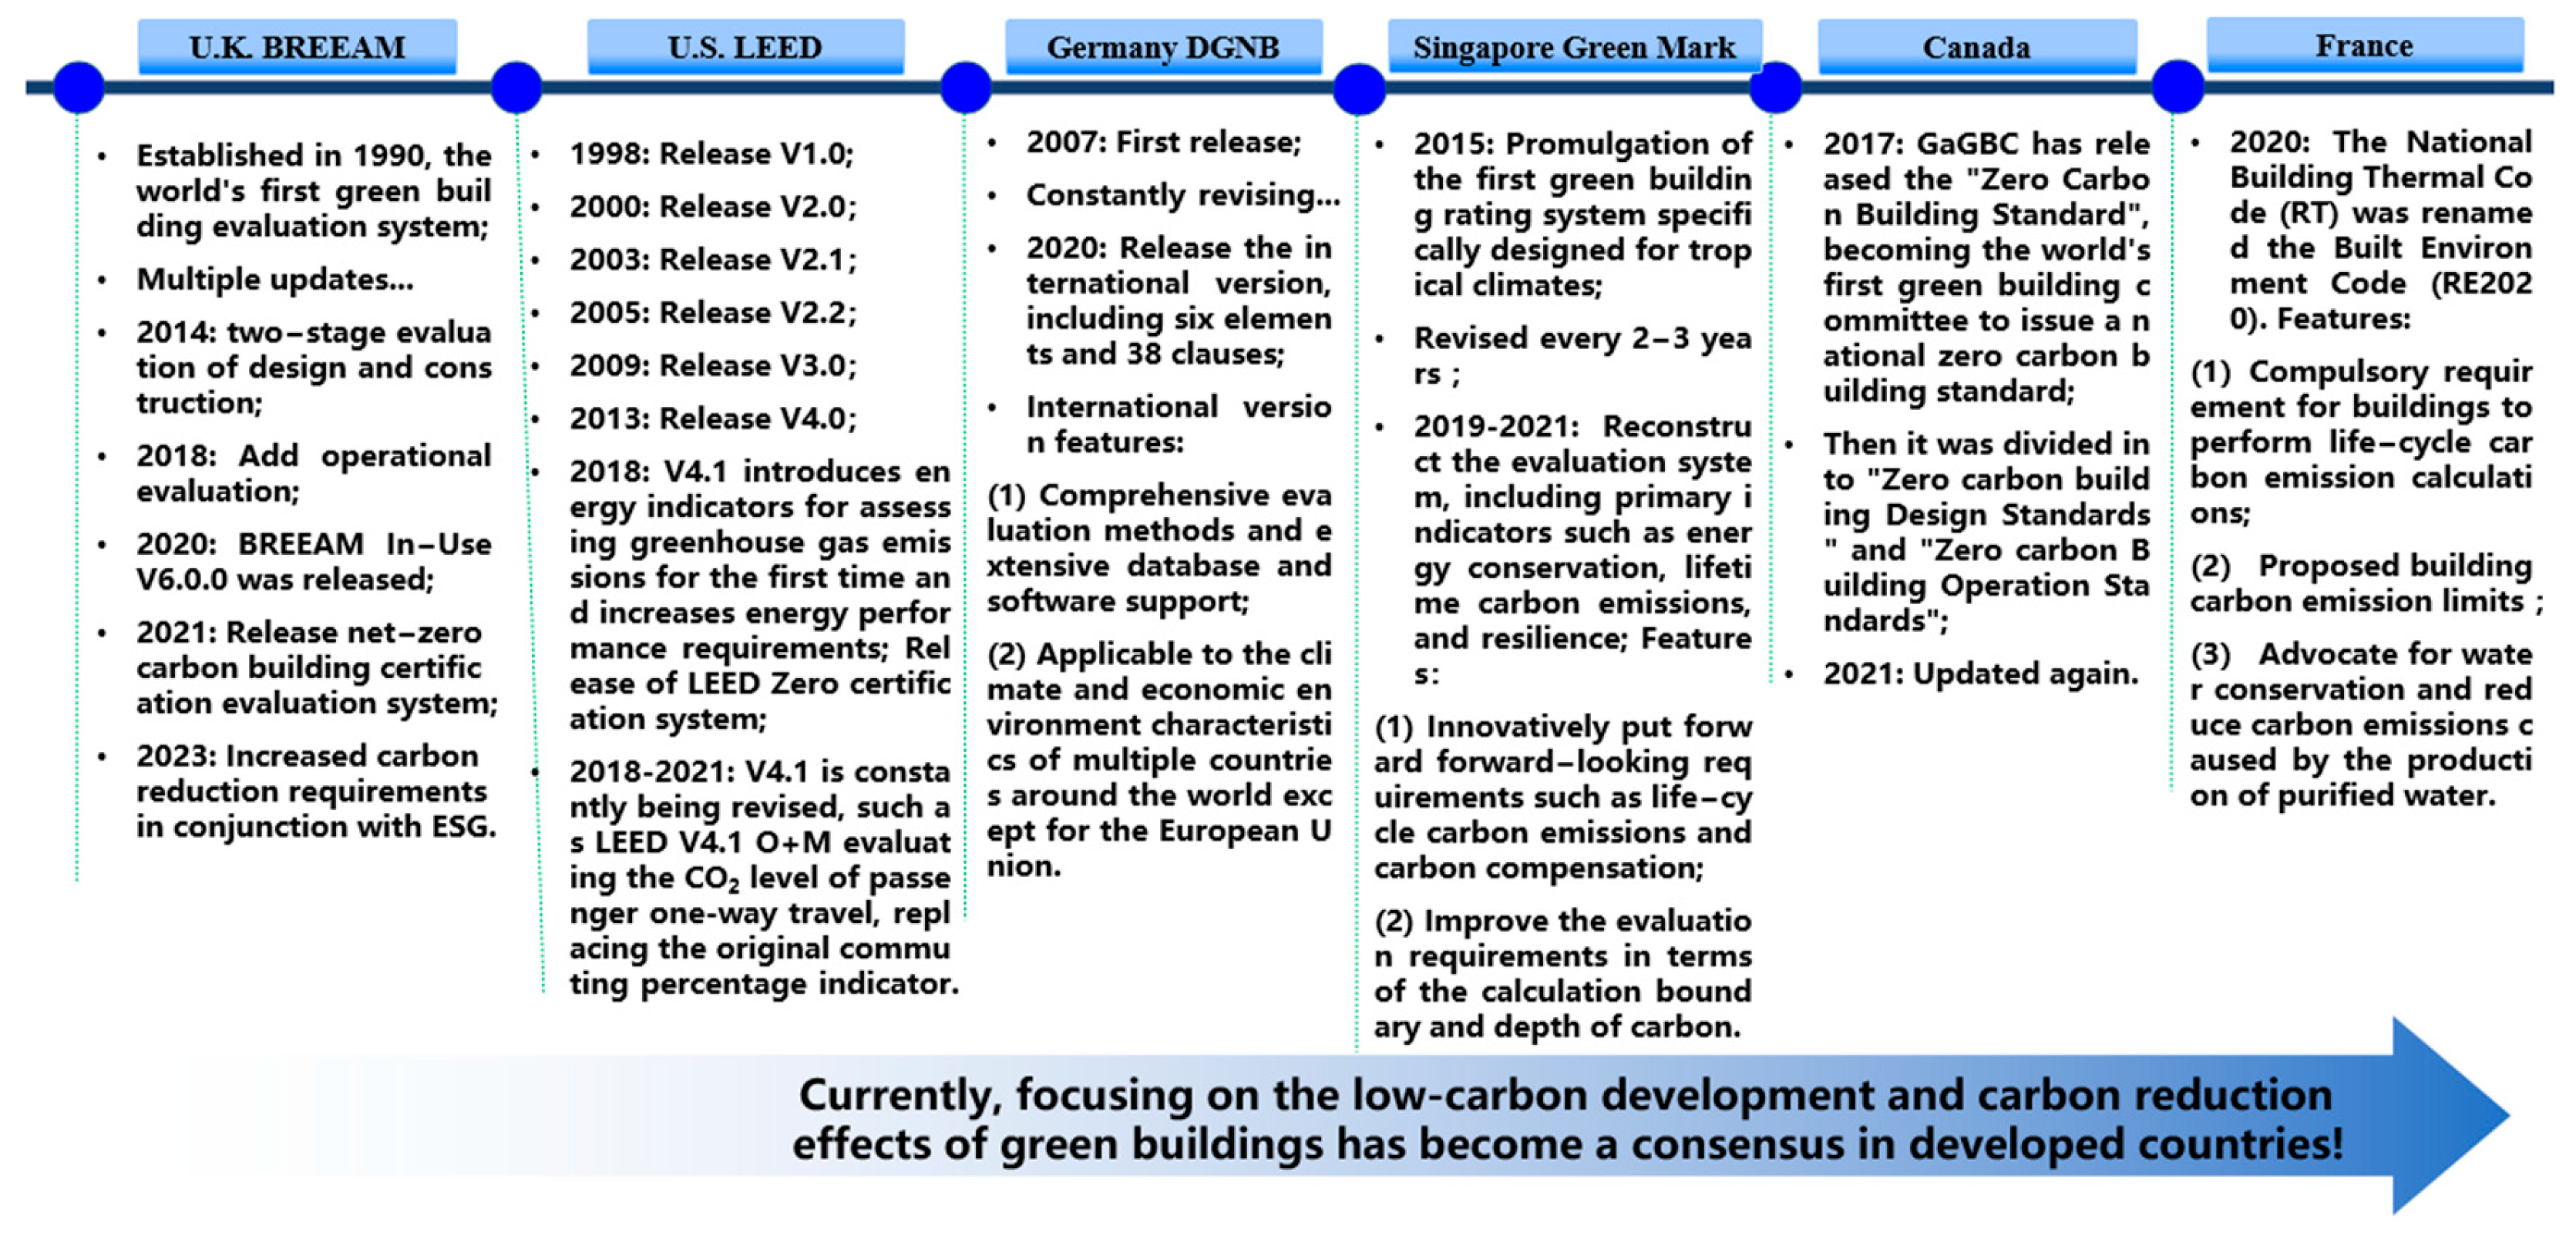The width and height of the screenshot is (2576, 1236).
Task: Click '2023: Increased carbon reduction requirements' item
Action: [315, 790]
